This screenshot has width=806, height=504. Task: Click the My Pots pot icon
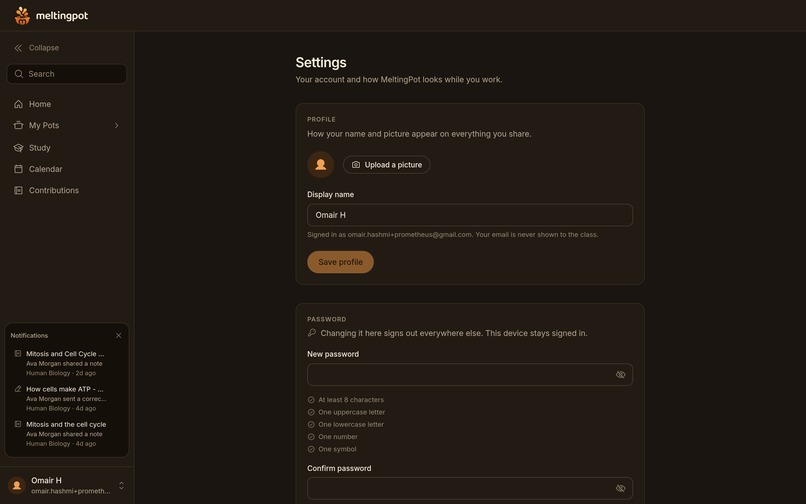pos(19,125)
